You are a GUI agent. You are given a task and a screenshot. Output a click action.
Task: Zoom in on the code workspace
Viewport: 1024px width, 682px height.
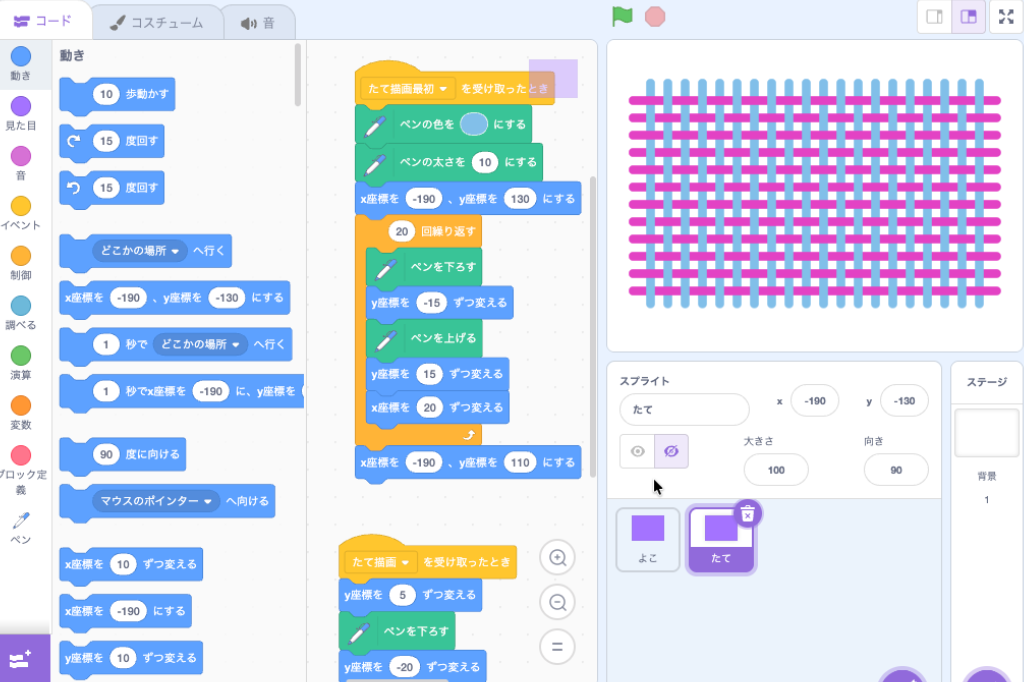click(558, 558)
